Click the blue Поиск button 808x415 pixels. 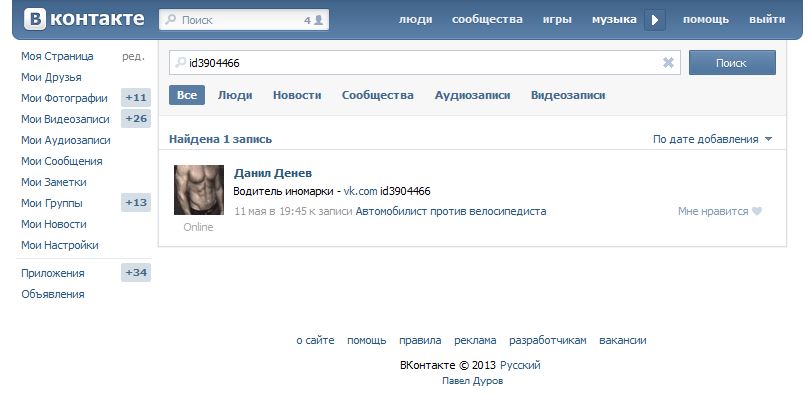click(x=732, y=63)
